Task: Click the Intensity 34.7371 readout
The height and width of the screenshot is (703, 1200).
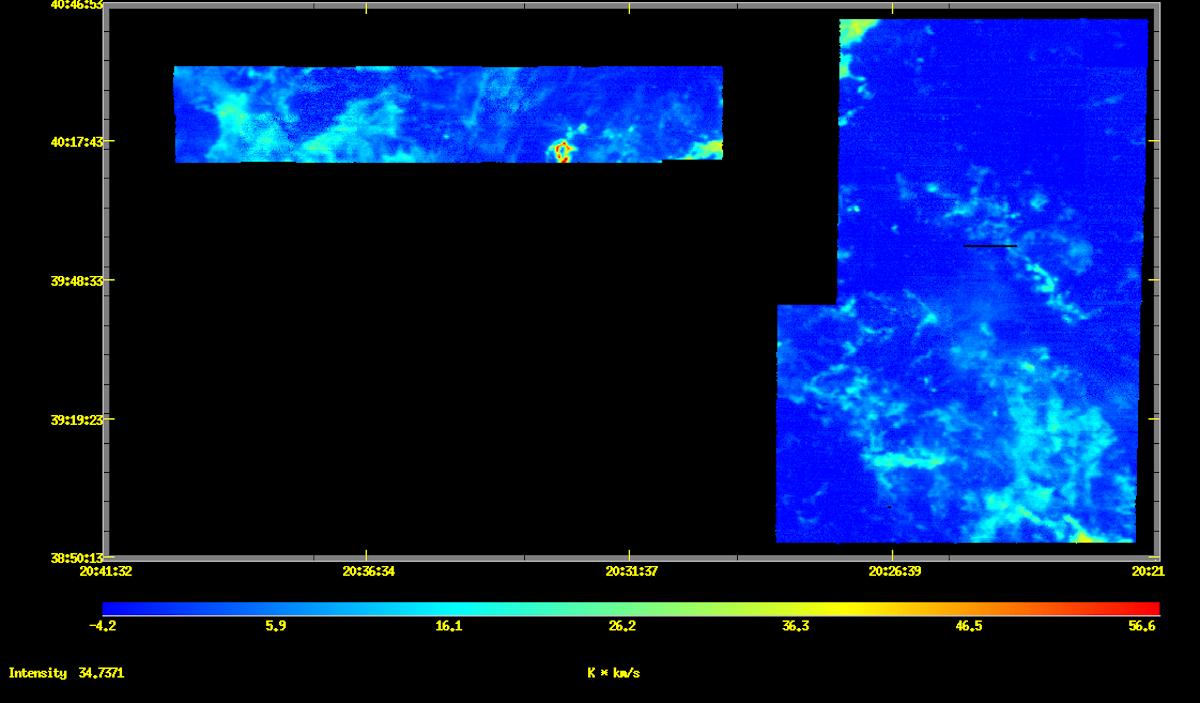Action: [x=66, y=673]
